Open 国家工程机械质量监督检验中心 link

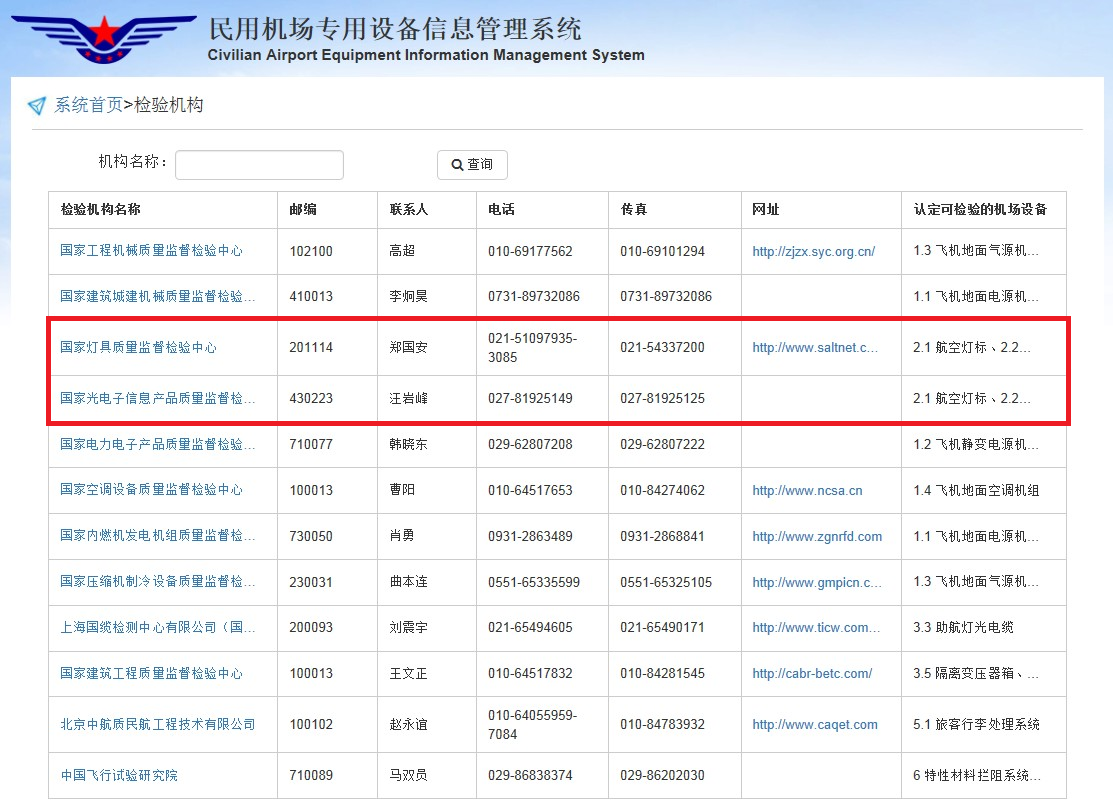(x=152, y=250)
